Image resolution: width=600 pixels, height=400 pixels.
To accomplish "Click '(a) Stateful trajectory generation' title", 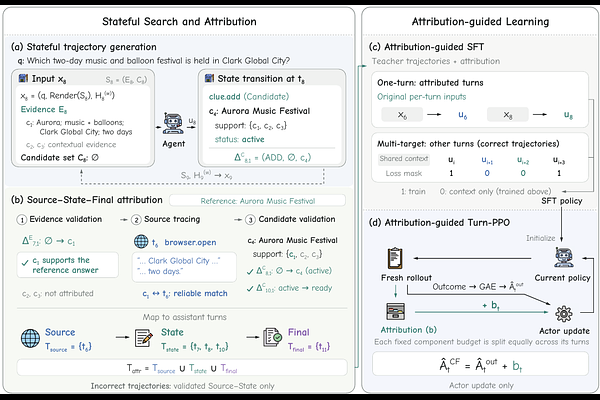I will pyautogui.click(x=84, y=47).
